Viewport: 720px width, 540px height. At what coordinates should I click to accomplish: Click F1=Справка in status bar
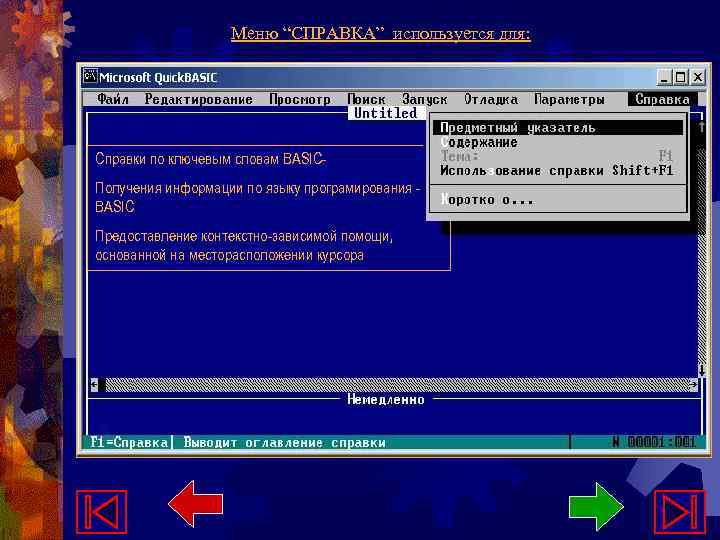(129, 442)
